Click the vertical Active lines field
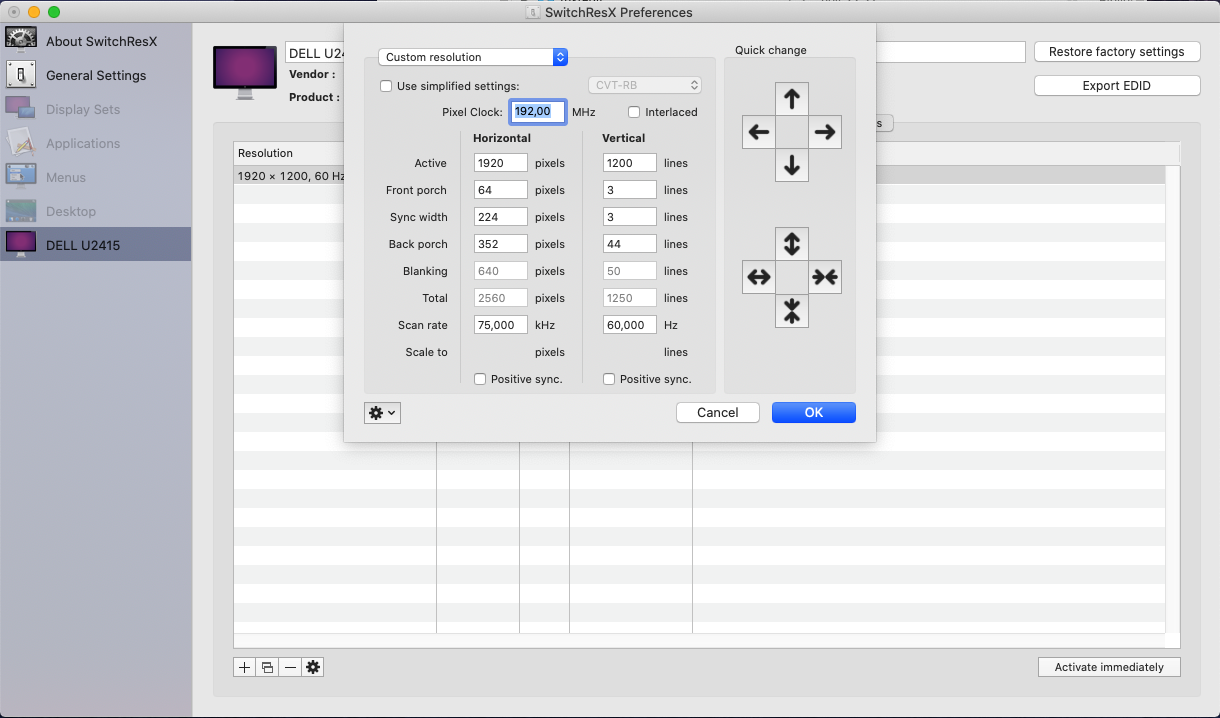Viewport: 1220px width, 718px height. point(630,163)
